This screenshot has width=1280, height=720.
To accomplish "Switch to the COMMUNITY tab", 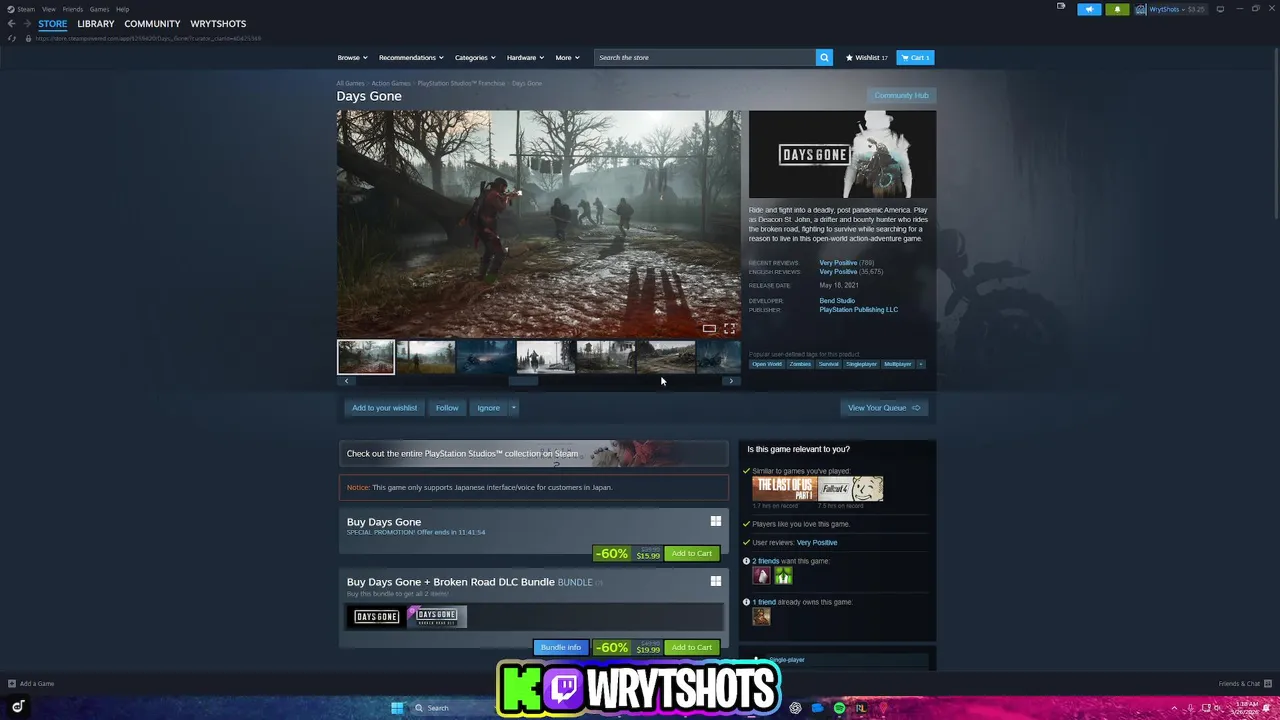I will coord(152,23).
